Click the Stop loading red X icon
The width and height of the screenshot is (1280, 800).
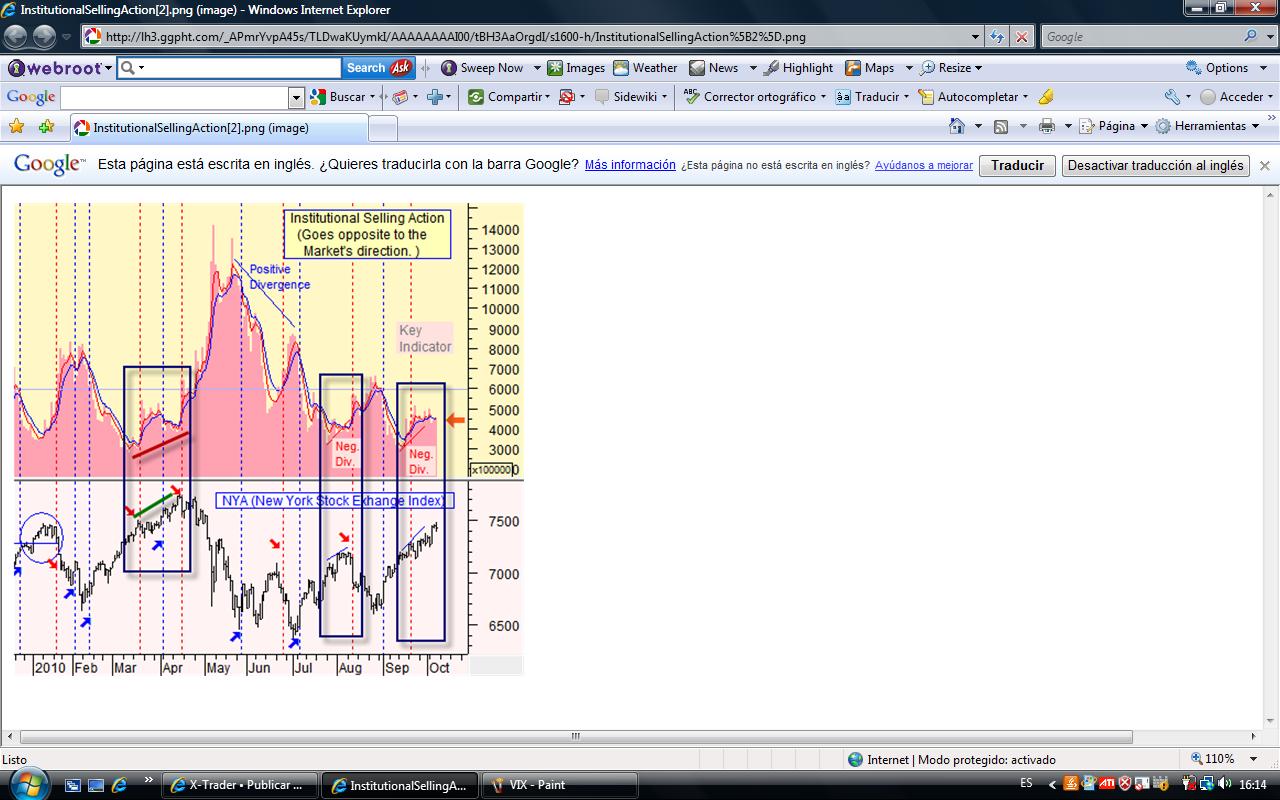1021,37
